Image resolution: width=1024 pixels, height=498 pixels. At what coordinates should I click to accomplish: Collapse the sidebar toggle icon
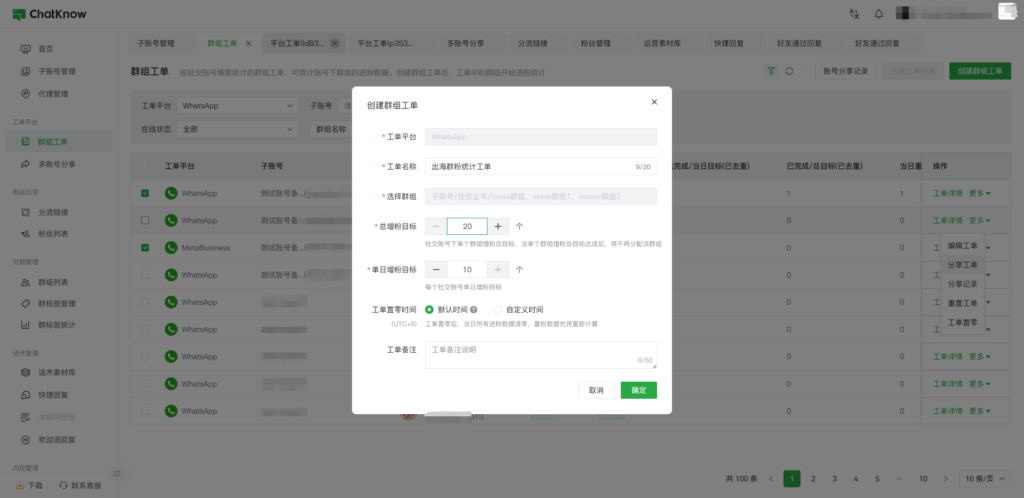(118, 473)
